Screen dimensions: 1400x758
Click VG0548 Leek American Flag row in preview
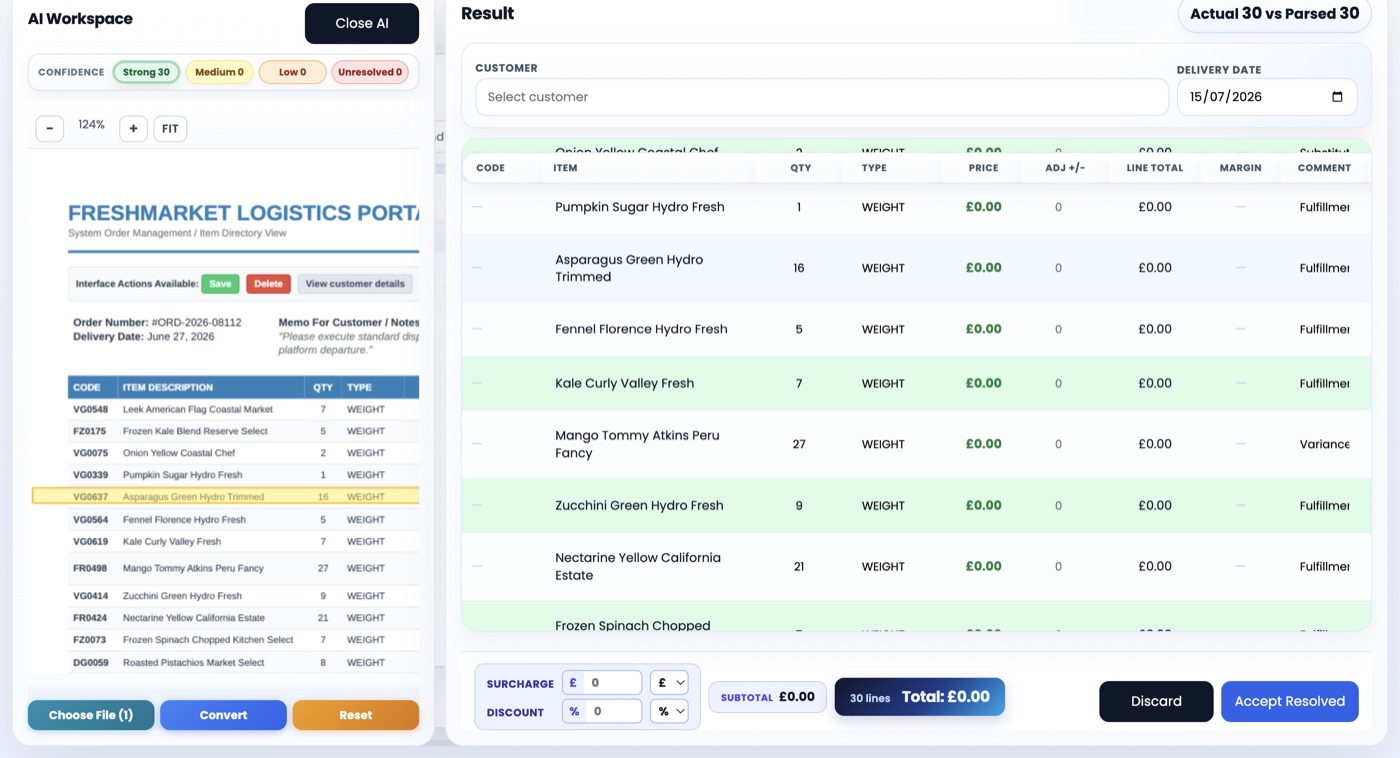click(x=243, y=409)
